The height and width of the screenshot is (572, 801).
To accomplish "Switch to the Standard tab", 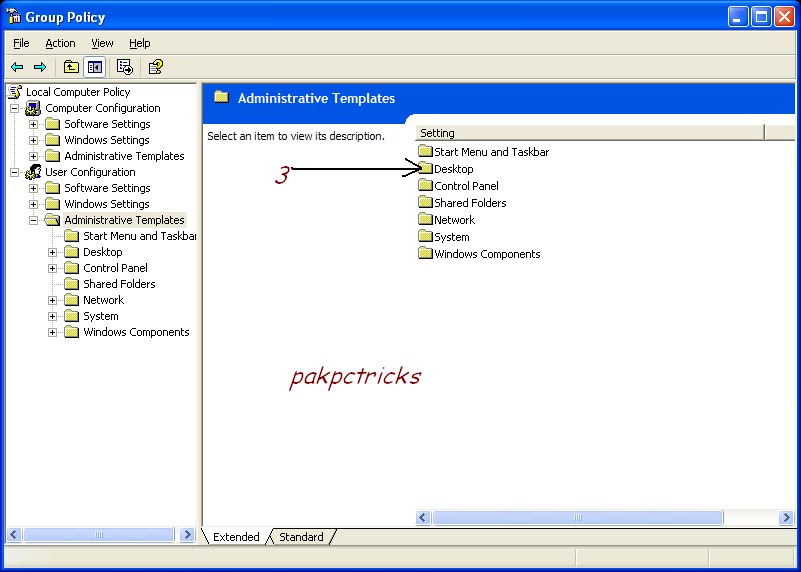I will 301,537.
